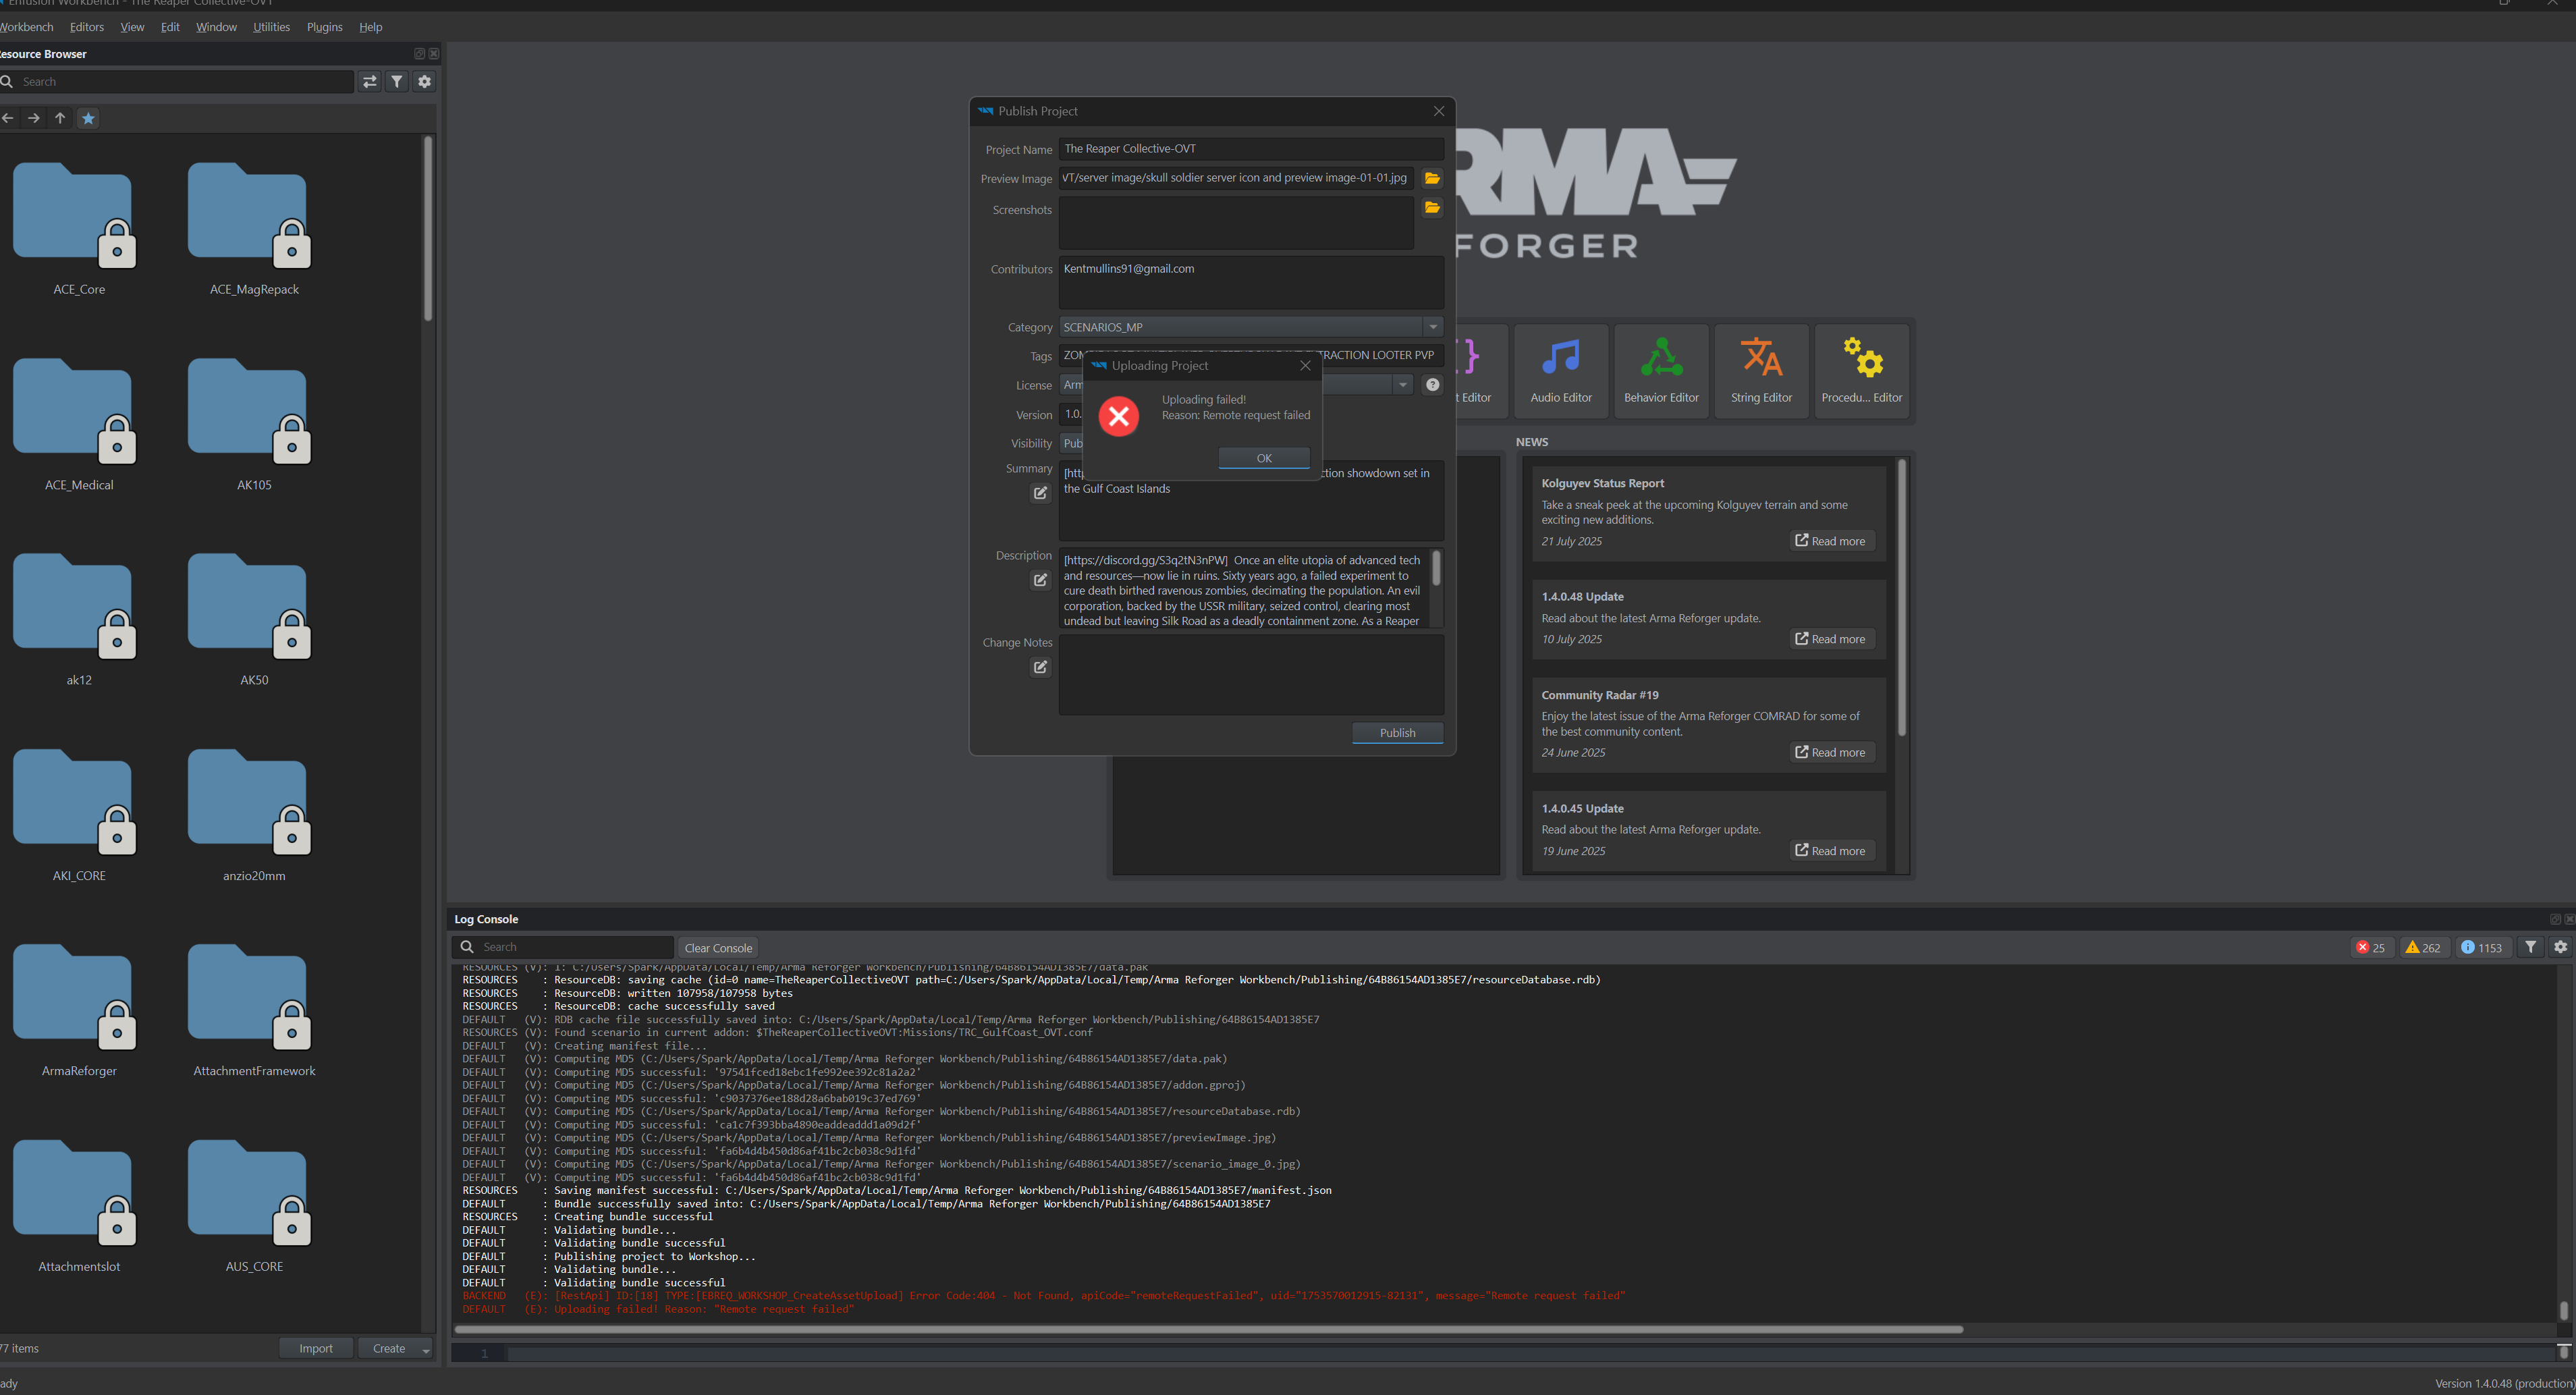Viewport: 2576px width, 1395px height.
Task: Open the Audio Editor
Action: click(1560, 370)
